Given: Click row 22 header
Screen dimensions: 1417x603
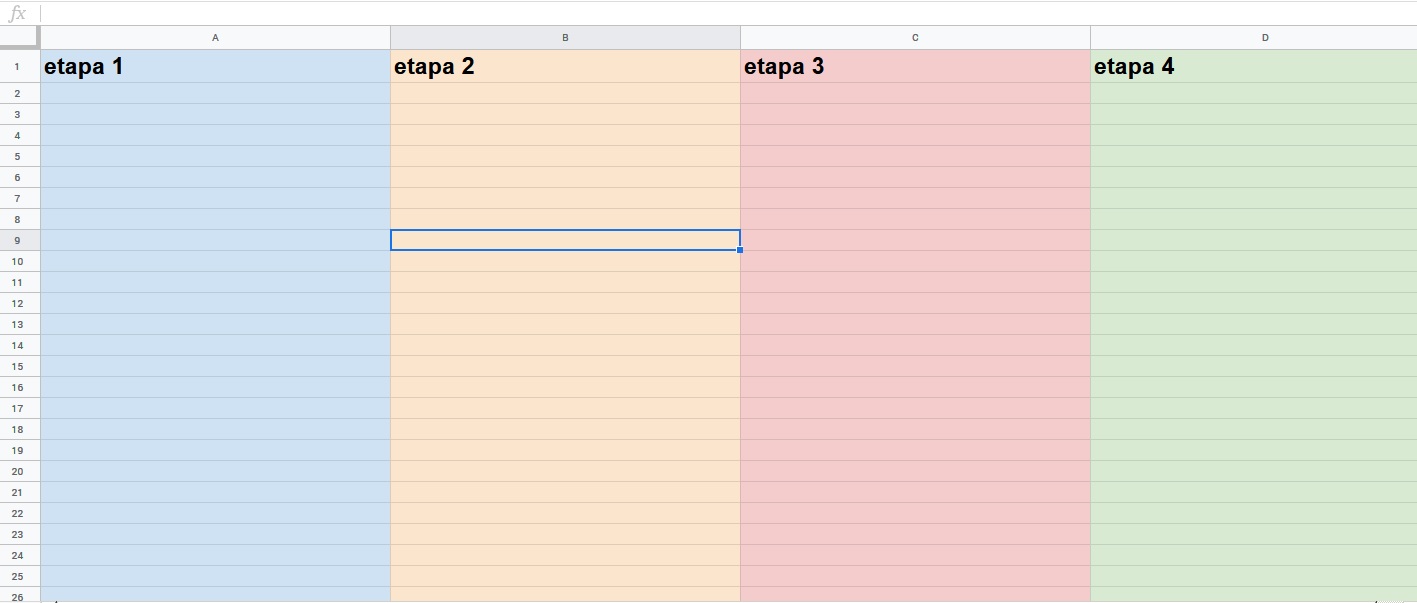Looking at the screenshot, I should (x=19, y=513).
